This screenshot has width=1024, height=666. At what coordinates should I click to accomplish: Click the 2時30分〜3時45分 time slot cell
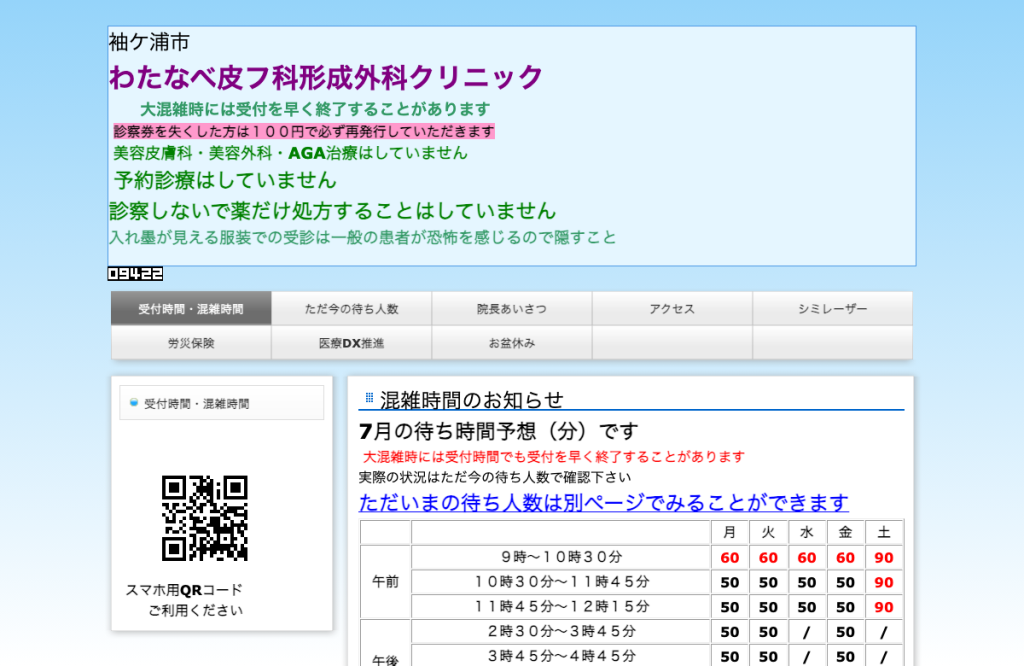561,631
